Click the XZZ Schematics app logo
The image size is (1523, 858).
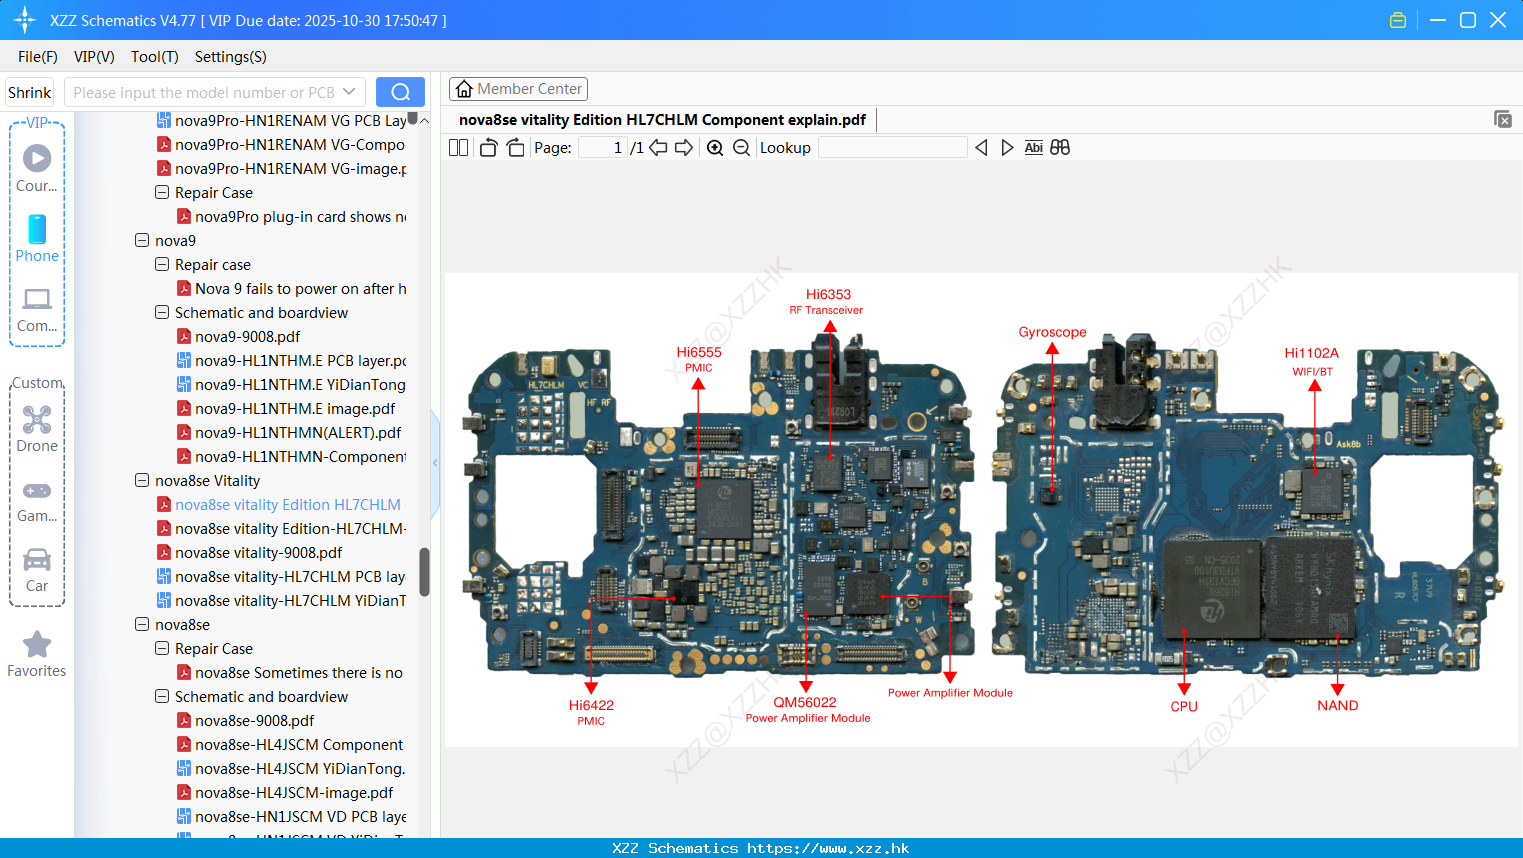25,20
